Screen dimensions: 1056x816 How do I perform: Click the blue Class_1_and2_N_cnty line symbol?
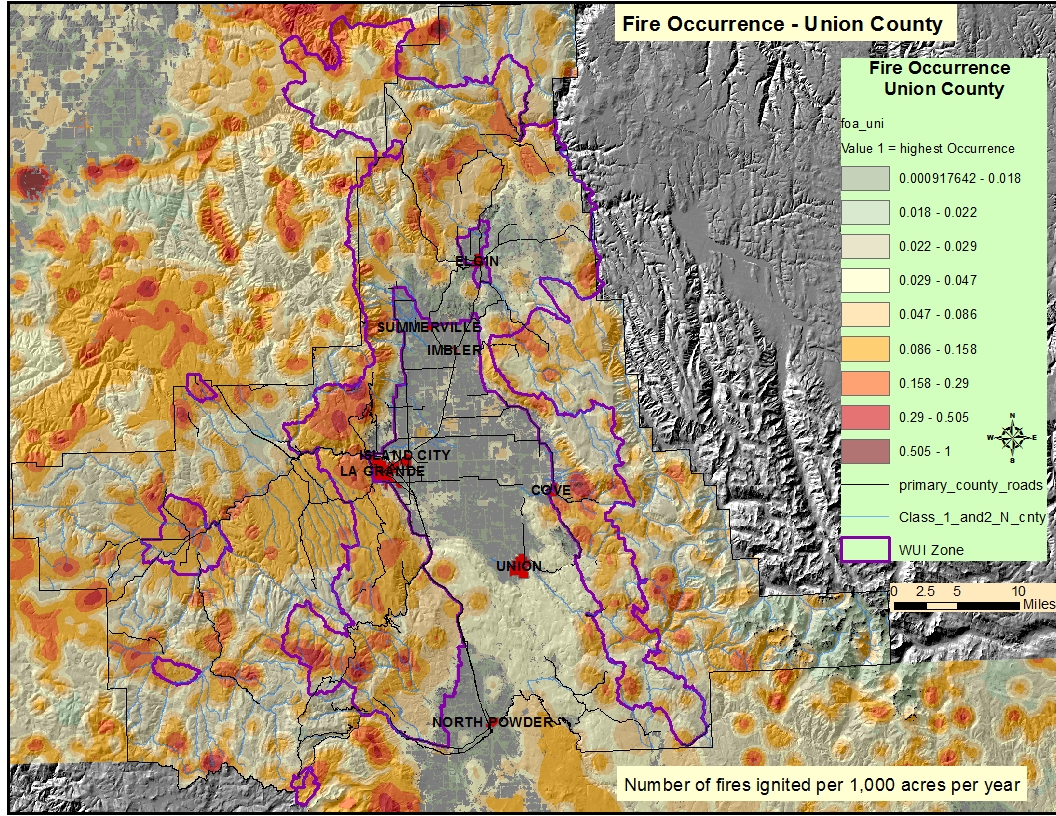pyautogui.click(x=865, y=517)
